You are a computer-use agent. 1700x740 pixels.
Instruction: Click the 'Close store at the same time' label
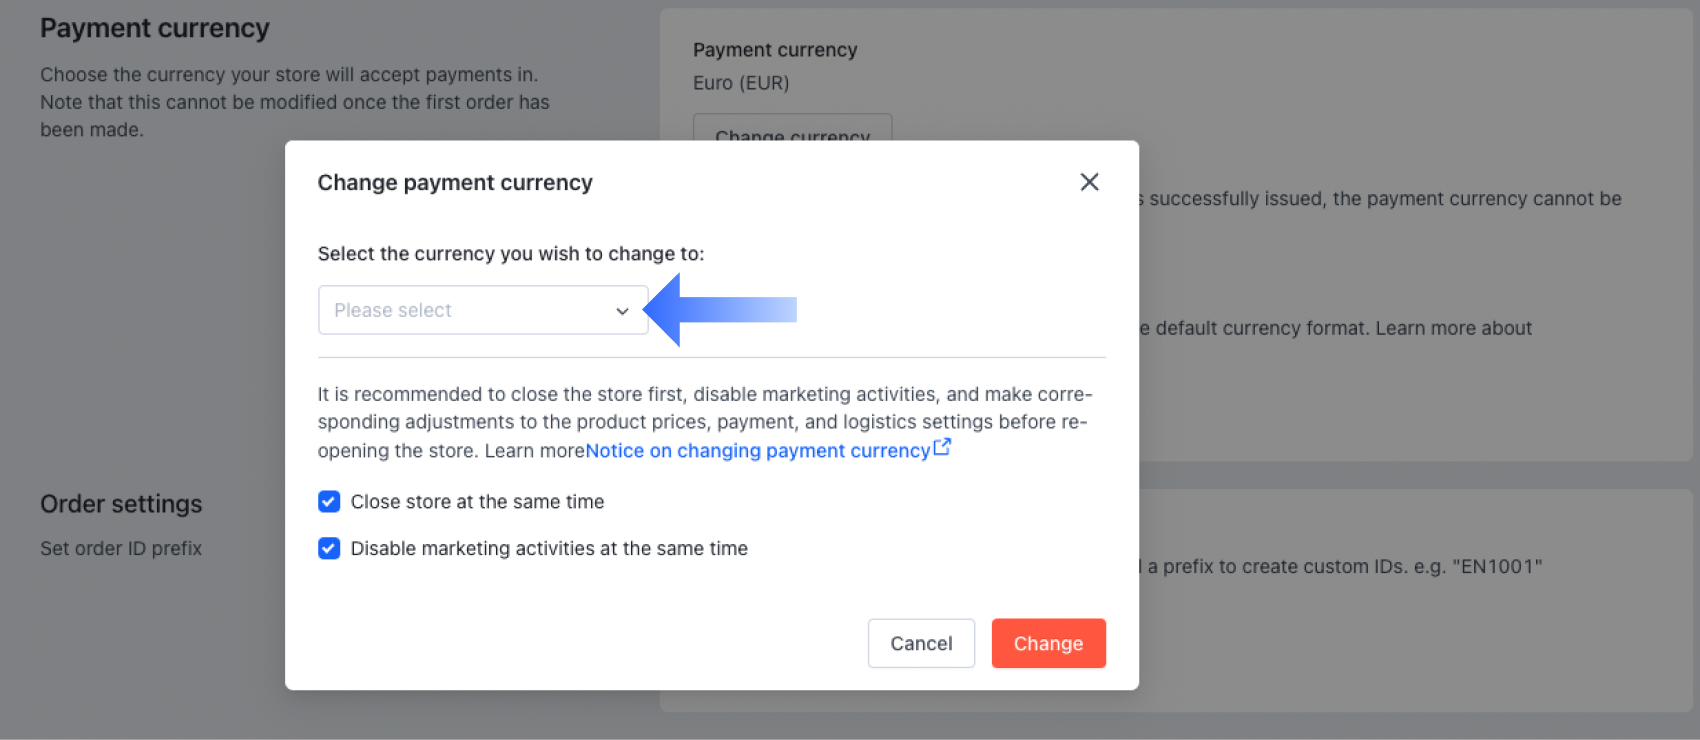[477, 502]
